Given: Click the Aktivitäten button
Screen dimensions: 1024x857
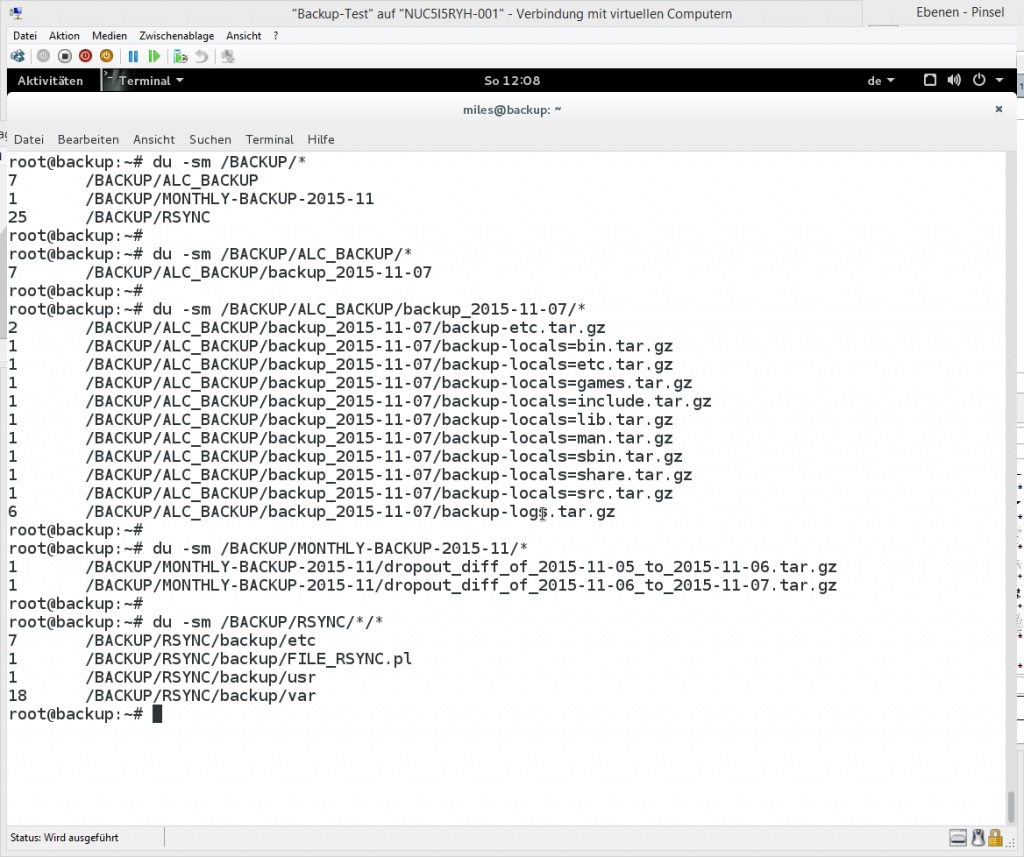Looking at the screenshot, I should [x=50, y=80].
